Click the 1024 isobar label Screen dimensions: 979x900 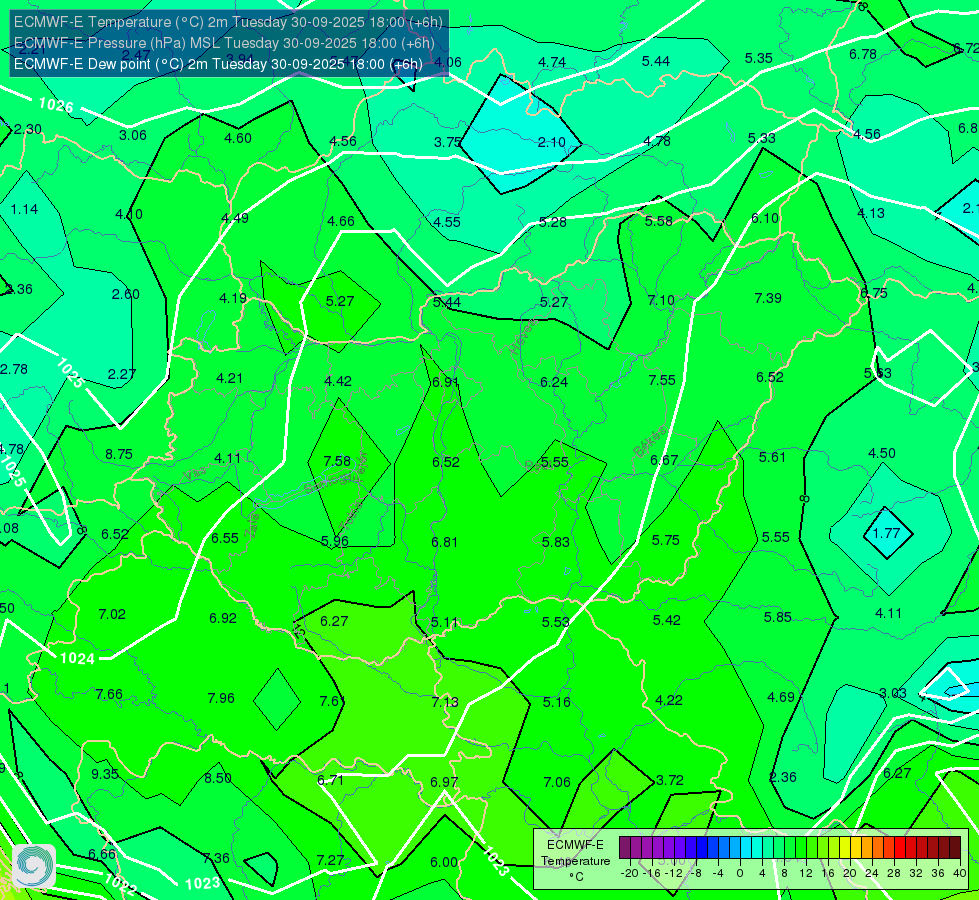(77, 658)
